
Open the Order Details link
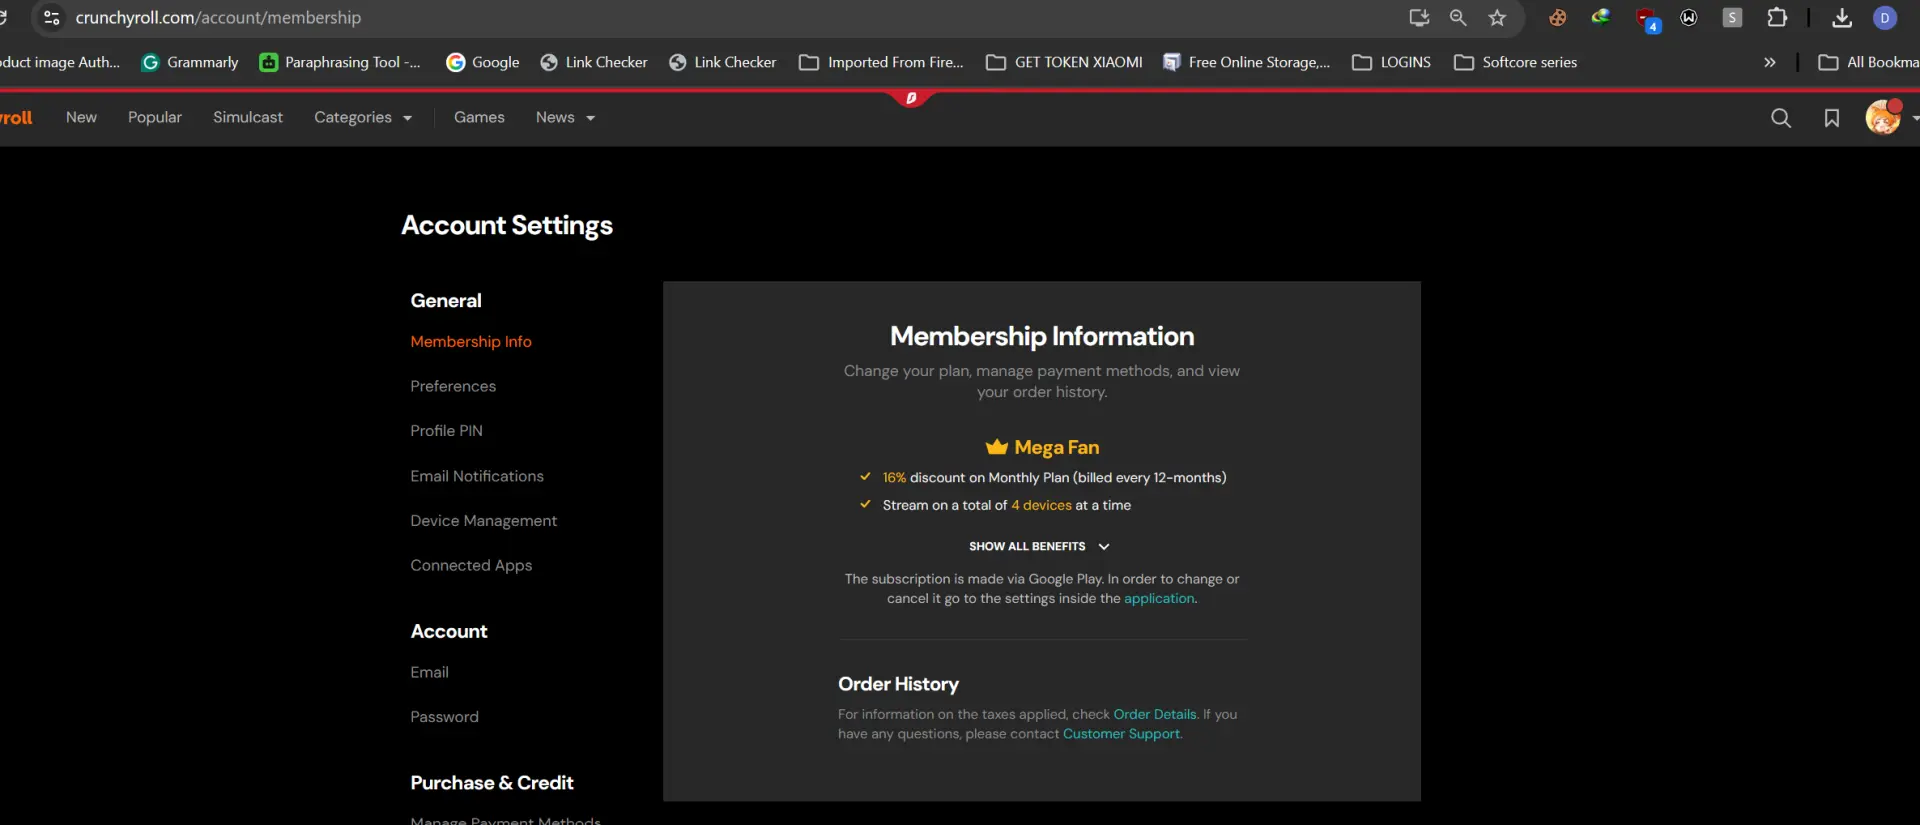pyautogui.click(x=1155, y=714)
